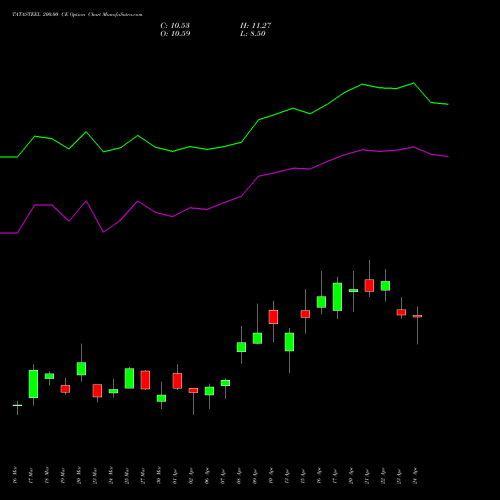Click the 24 Apr last candlestick
Screen dimensions: 500x500
click(x=417, y=316)
